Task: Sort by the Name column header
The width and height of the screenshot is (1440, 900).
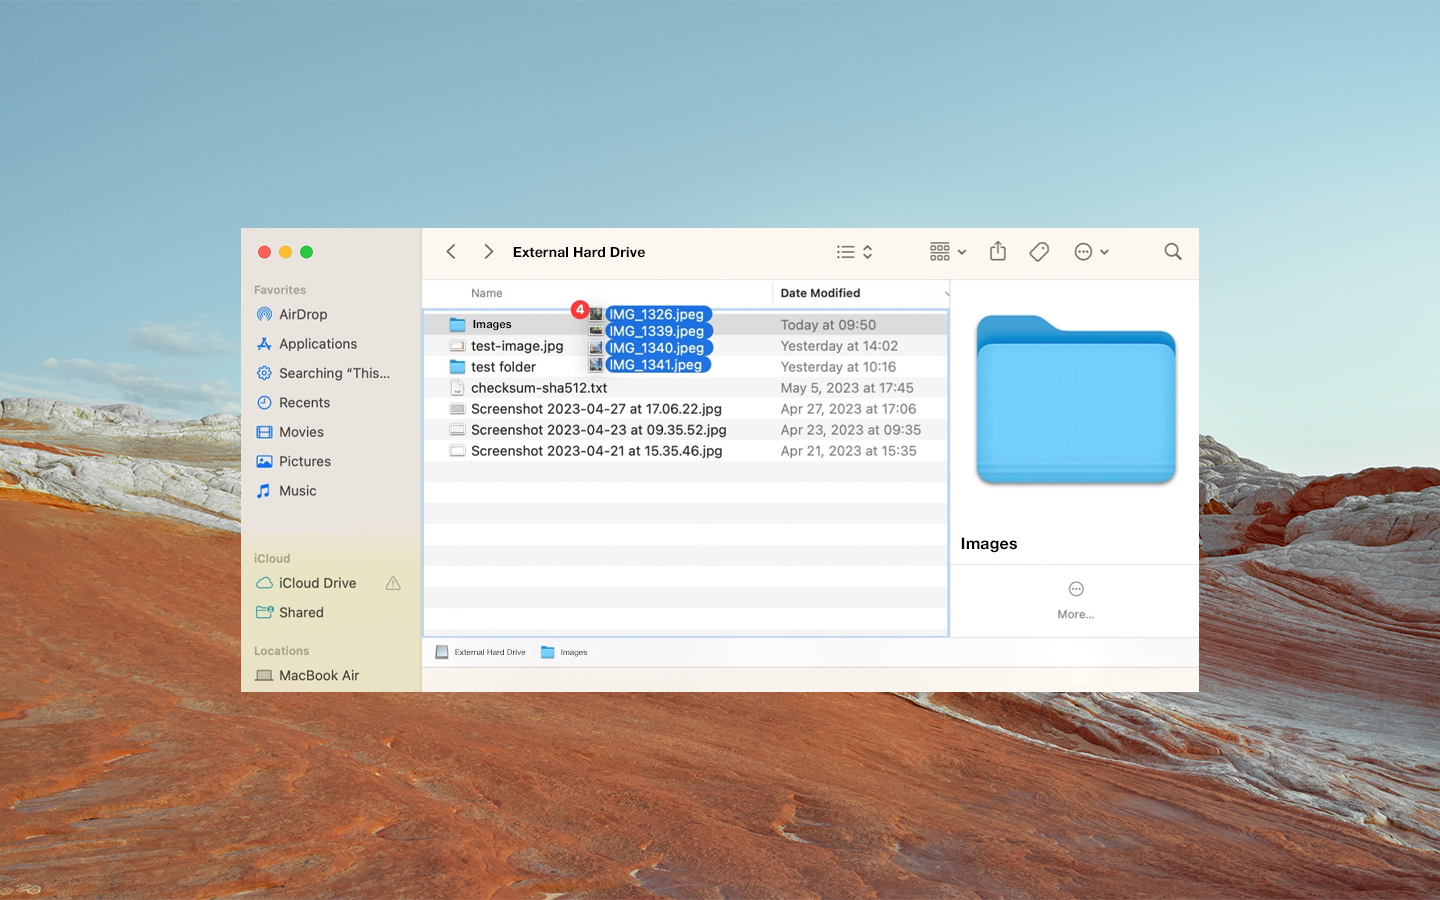Action: [487, 293]
